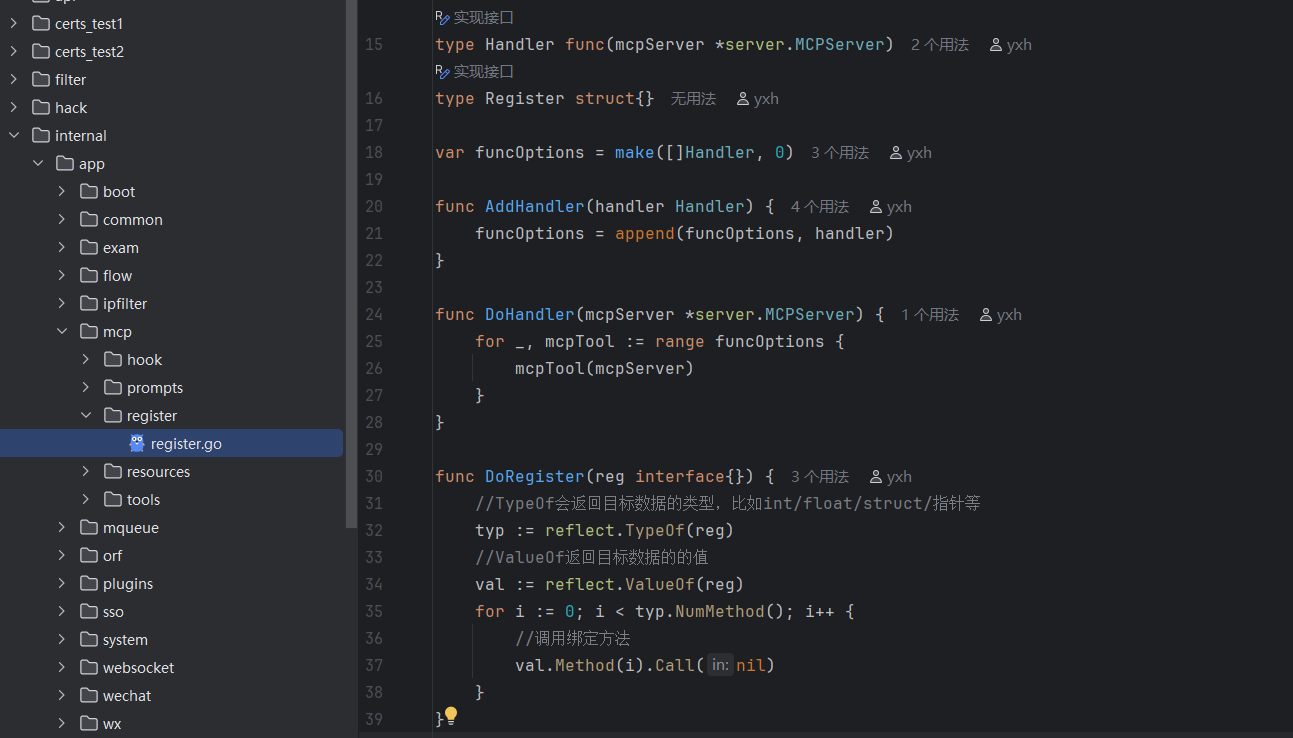Click the 'in:' parameter hint on line 37
The width and height of the screenshot is (1293, 738).
coord(720,665)
